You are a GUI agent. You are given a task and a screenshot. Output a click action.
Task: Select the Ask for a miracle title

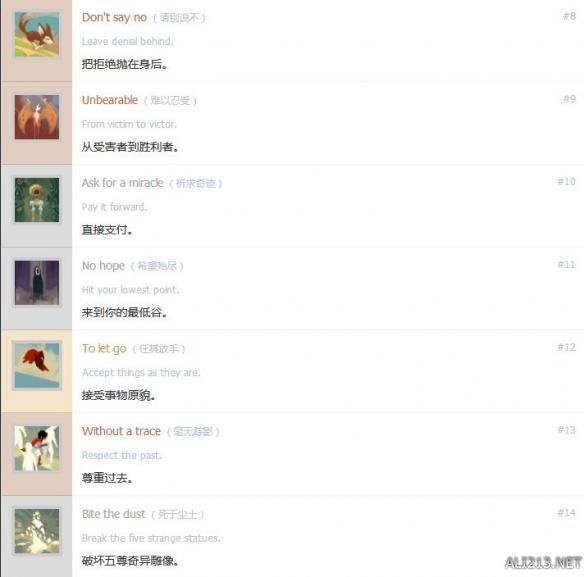click(123, 183)
